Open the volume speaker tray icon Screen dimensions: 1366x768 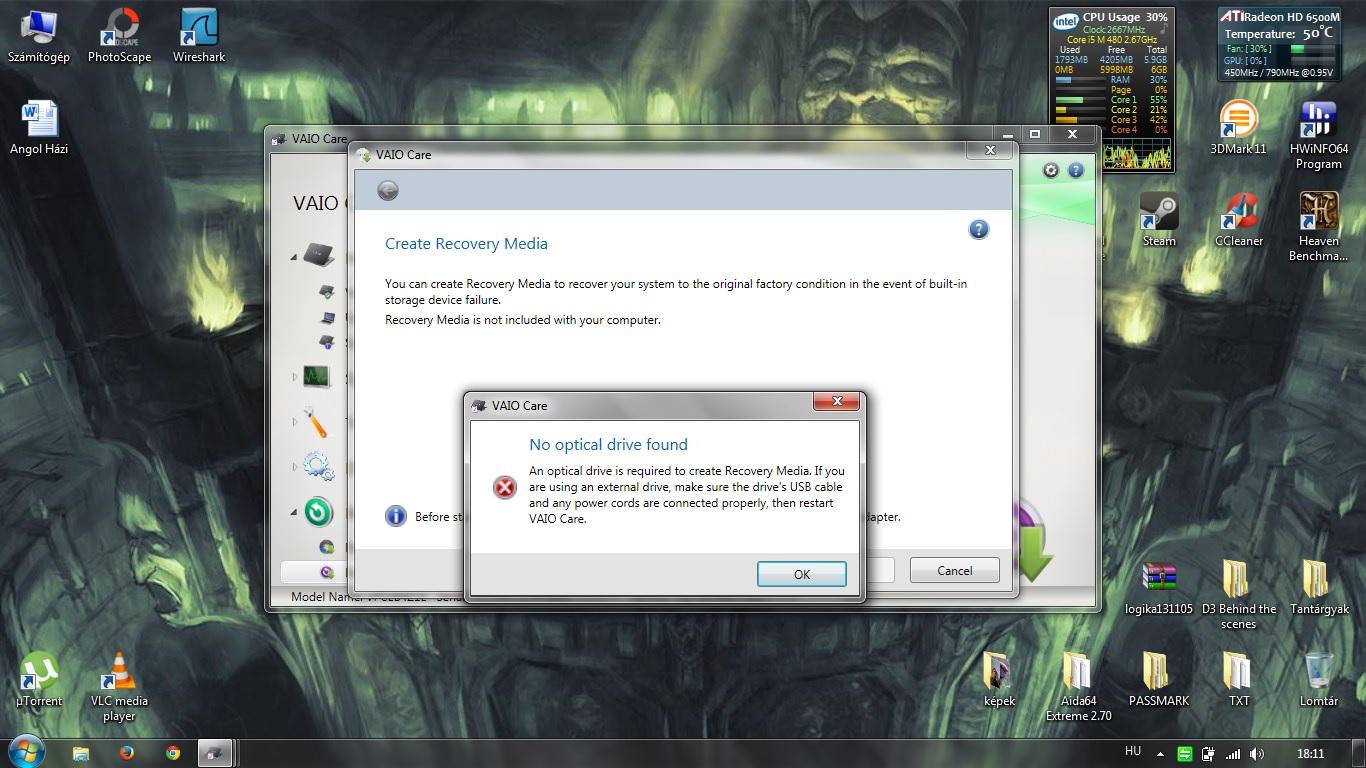pyautogui.click(x=1257, y=753)
